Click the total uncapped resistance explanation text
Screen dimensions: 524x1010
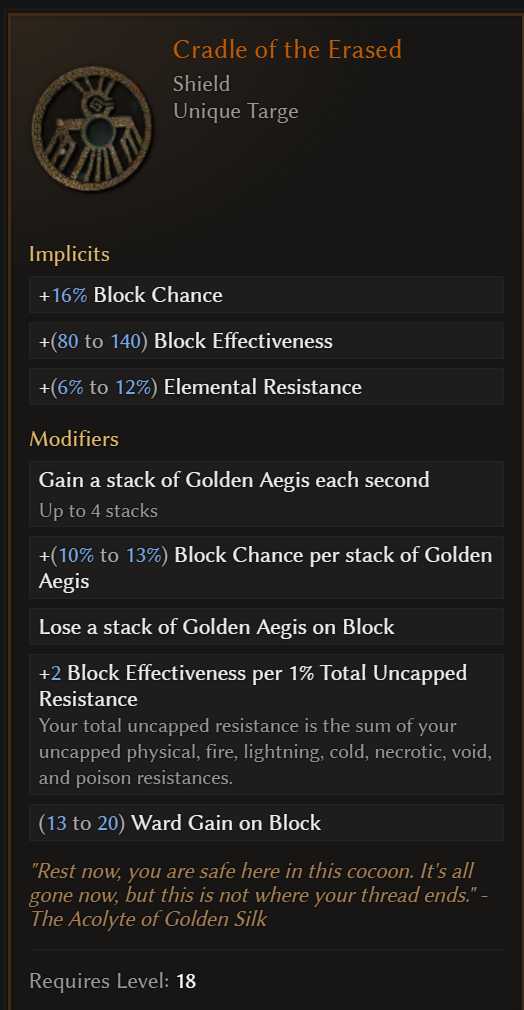265,752
